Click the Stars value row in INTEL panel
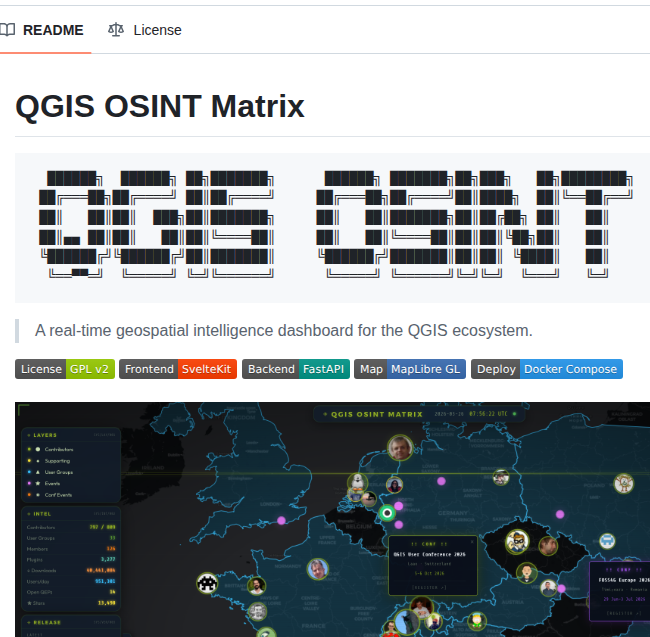The image size is (650, 637). (71, 603)
